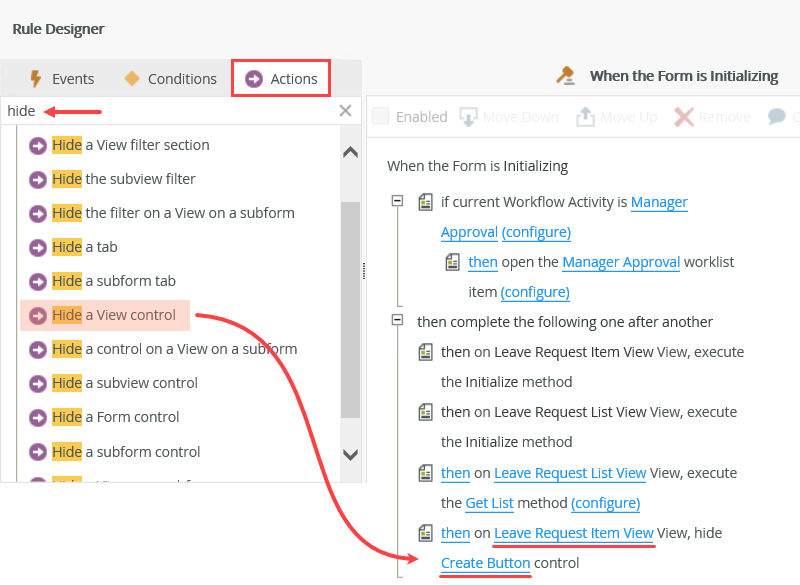The image size is (800, 585).
Task: Click the purple arrow icon beside 'Hide a Form control'
Action: click(x=40, y=417)
